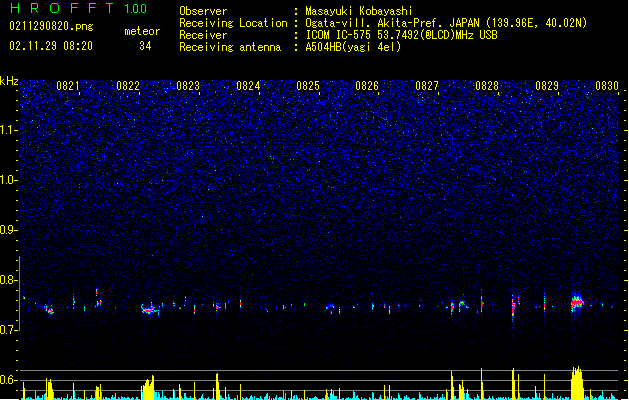
Task: Select the 0828 time marker
Action: pos(487,86)
